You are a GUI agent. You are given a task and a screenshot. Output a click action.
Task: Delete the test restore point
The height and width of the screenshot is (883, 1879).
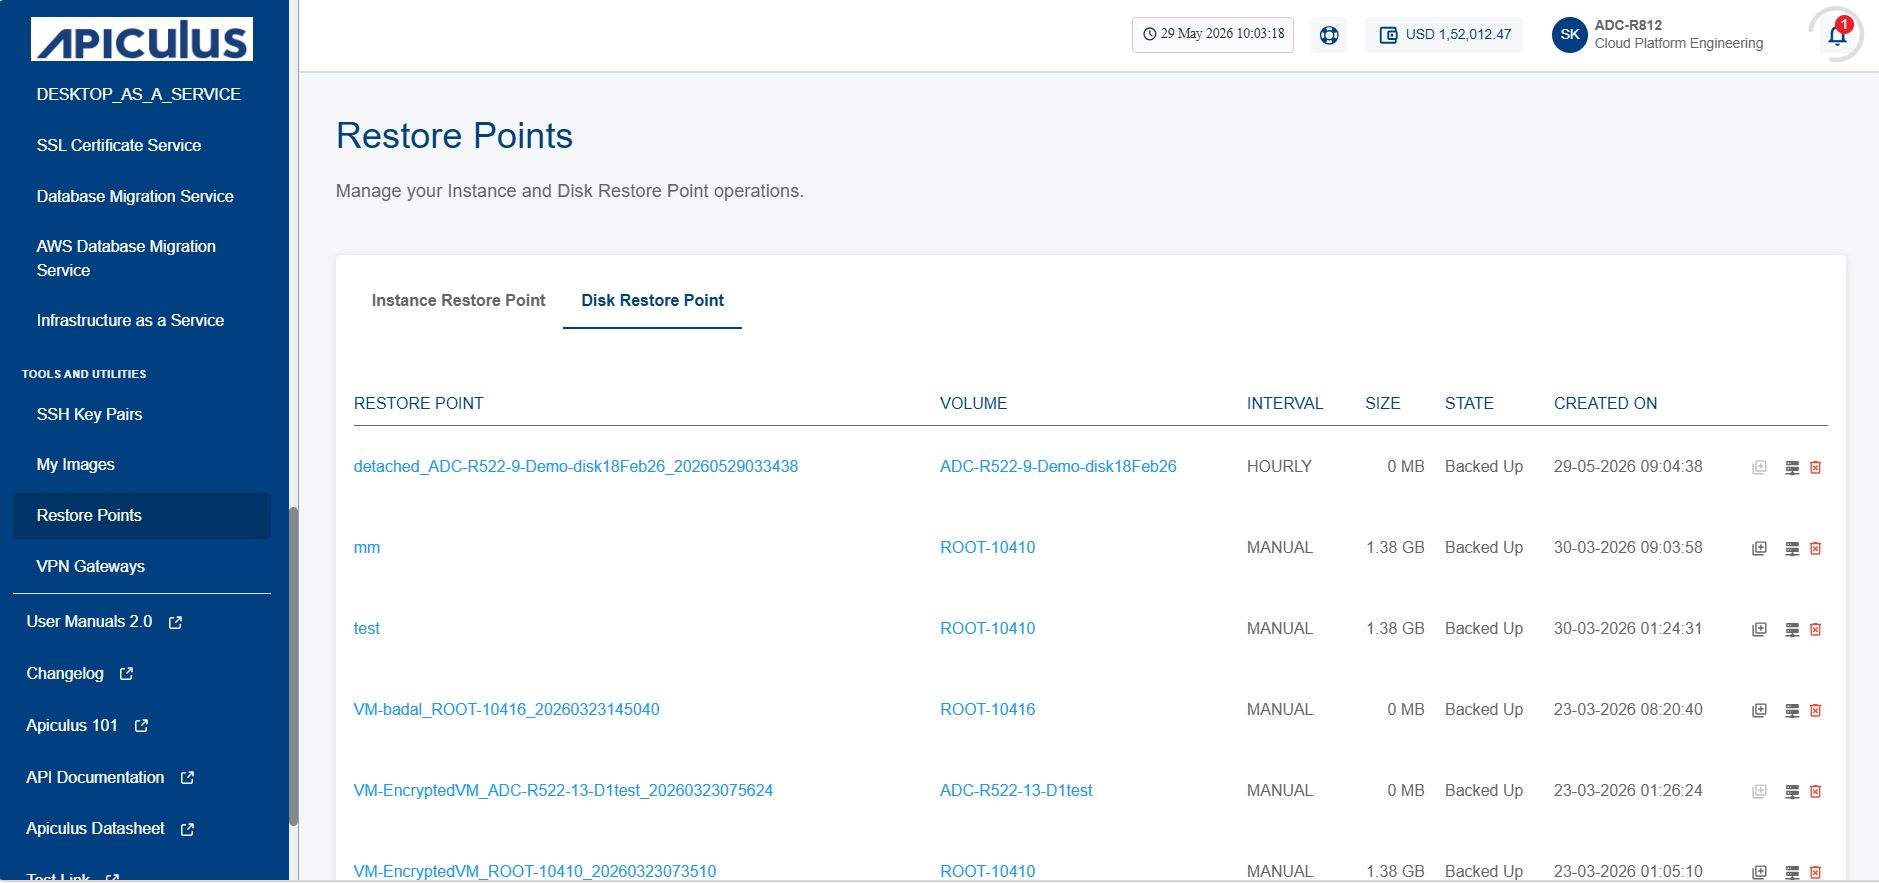point(1816,629)
